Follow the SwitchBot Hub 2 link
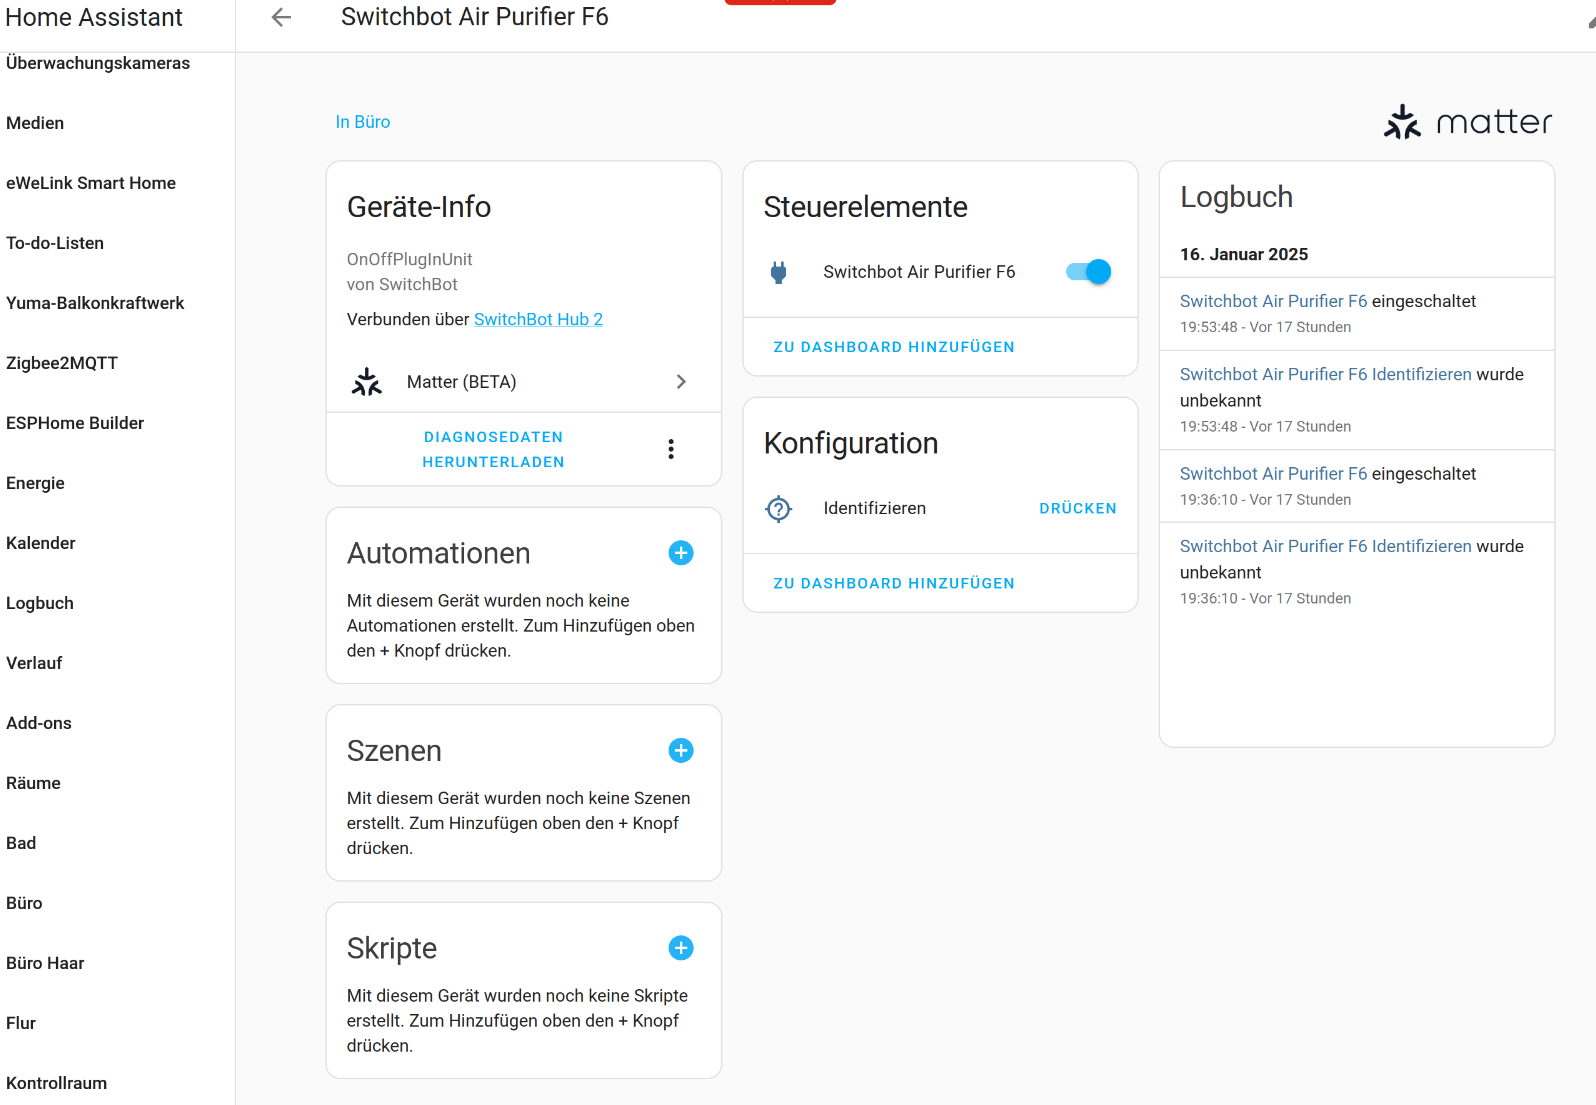 538,319
